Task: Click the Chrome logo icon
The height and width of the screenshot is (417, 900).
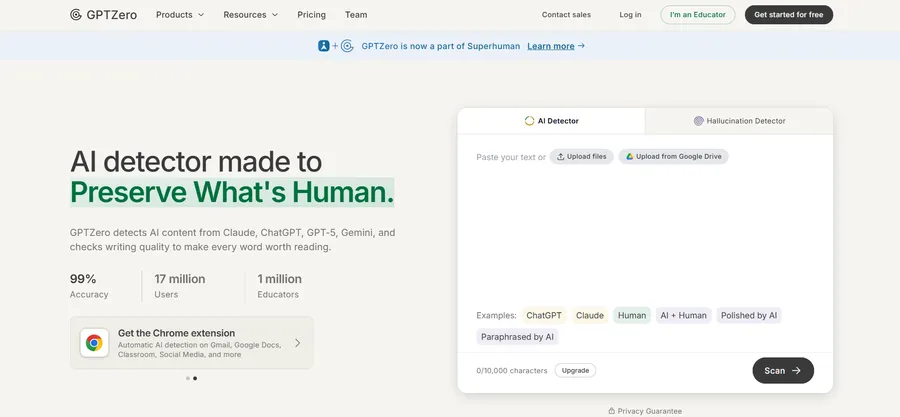Action: (94, 343)
